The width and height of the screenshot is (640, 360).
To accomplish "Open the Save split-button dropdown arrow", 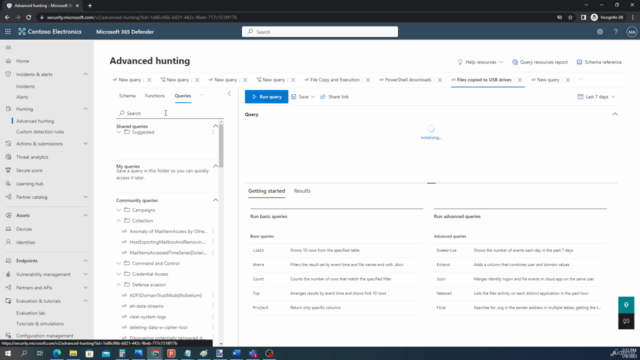I will point(313,97).
